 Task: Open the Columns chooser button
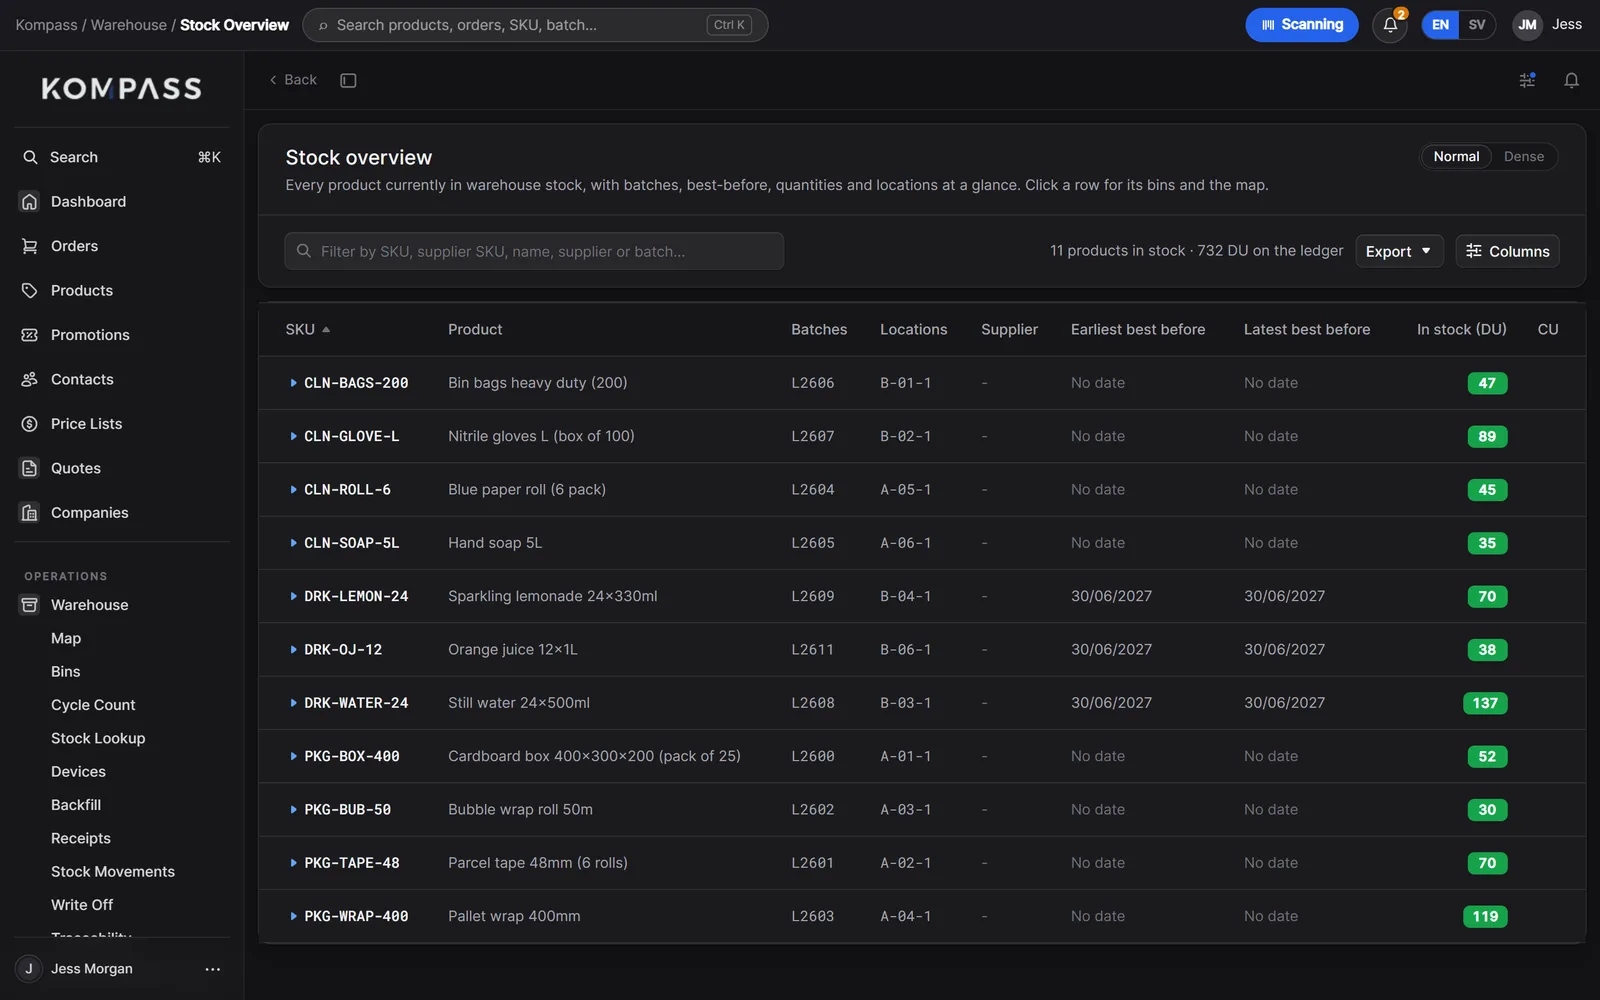(x=1507, y=251)
